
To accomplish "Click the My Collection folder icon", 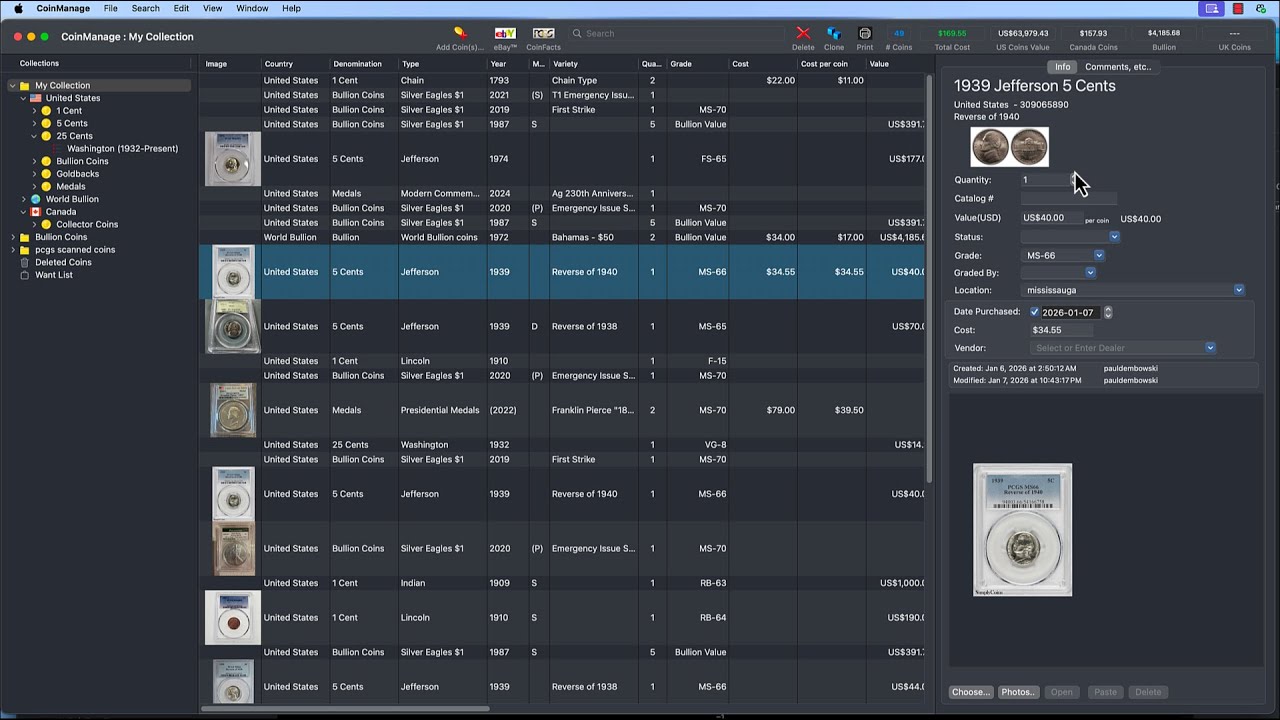I will (25, 86).
